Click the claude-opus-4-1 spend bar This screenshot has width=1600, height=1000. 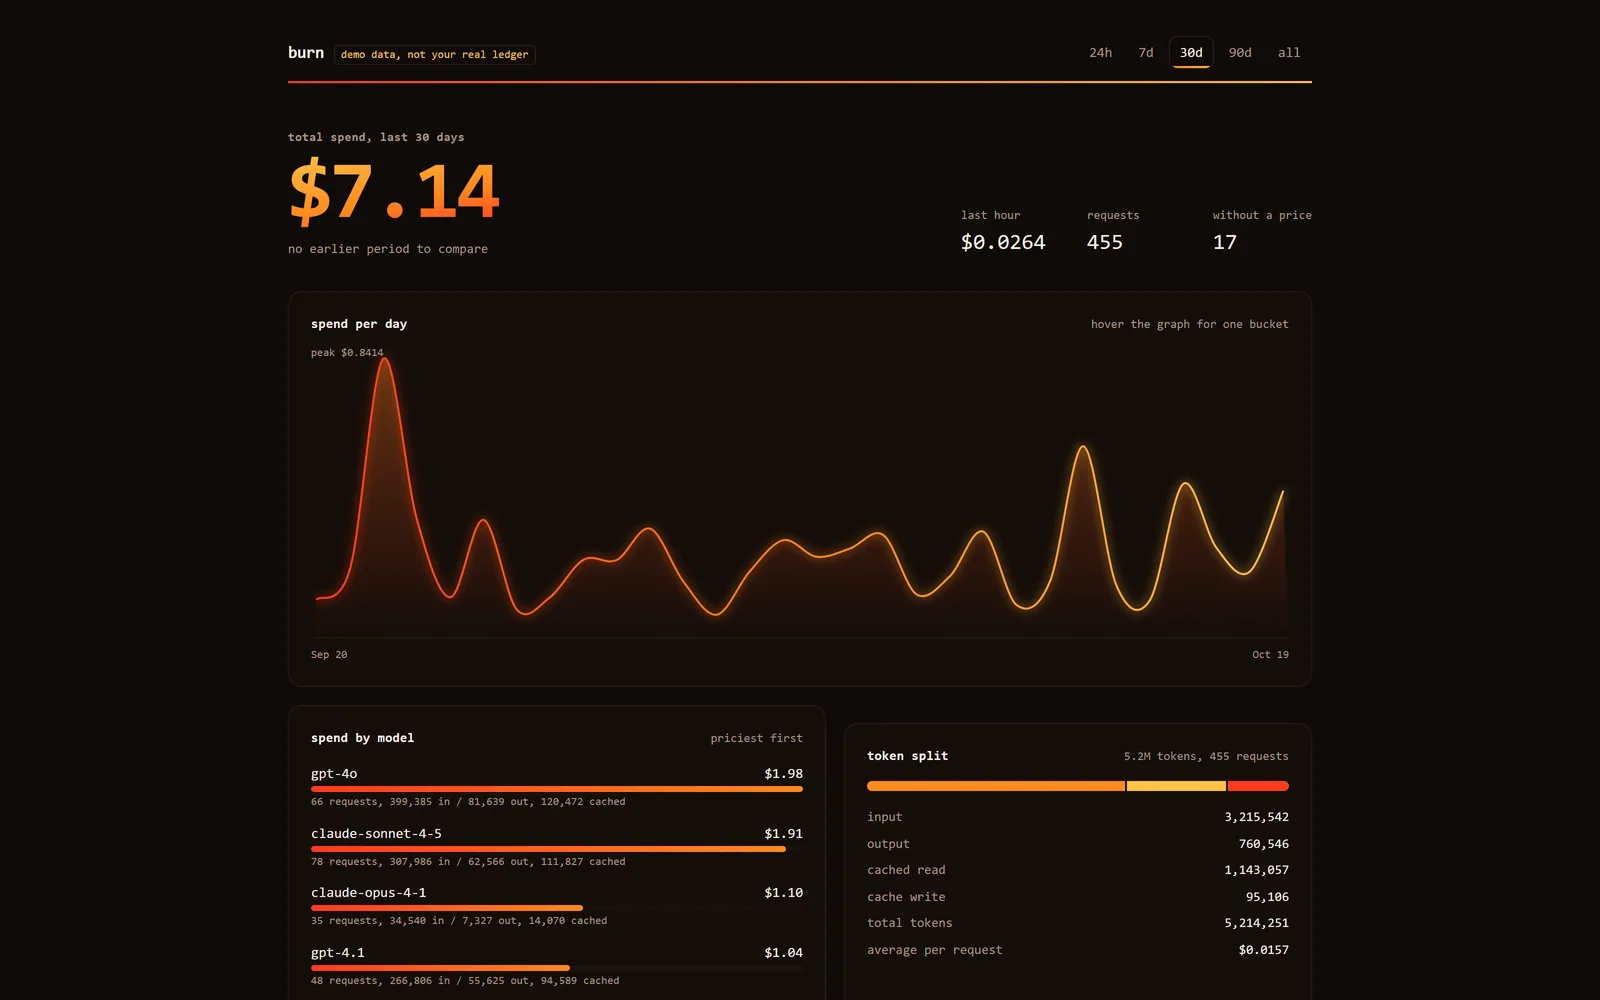(447, 908)
